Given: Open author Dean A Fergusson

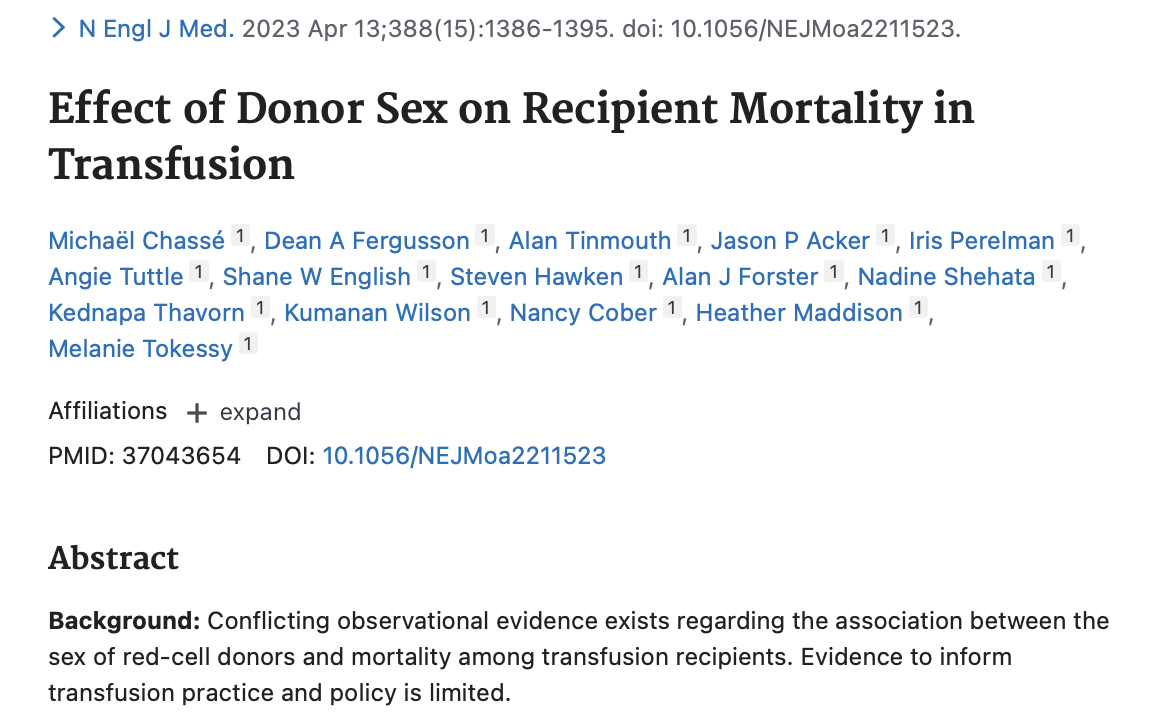Looking at the screenshot, I should pos(367,241).
